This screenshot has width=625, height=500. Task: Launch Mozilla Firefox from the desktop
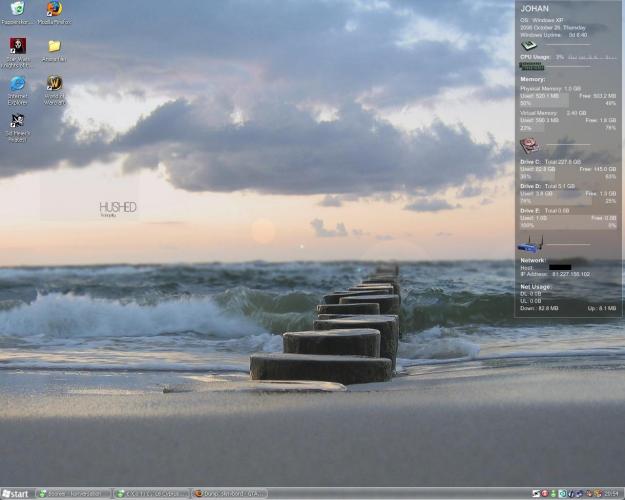coord(54,10)
